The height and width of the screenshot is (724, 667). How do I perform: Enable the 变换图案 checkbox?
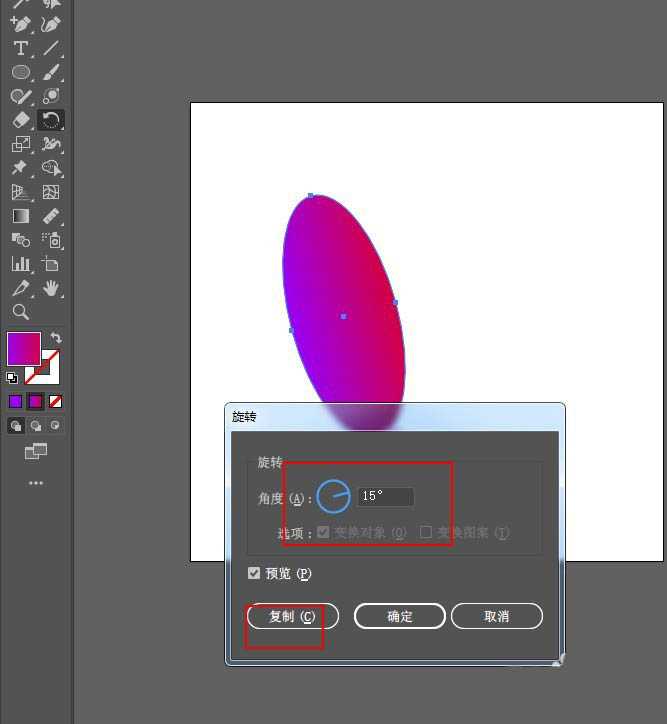pyautogui.click(x=426, y=532)
